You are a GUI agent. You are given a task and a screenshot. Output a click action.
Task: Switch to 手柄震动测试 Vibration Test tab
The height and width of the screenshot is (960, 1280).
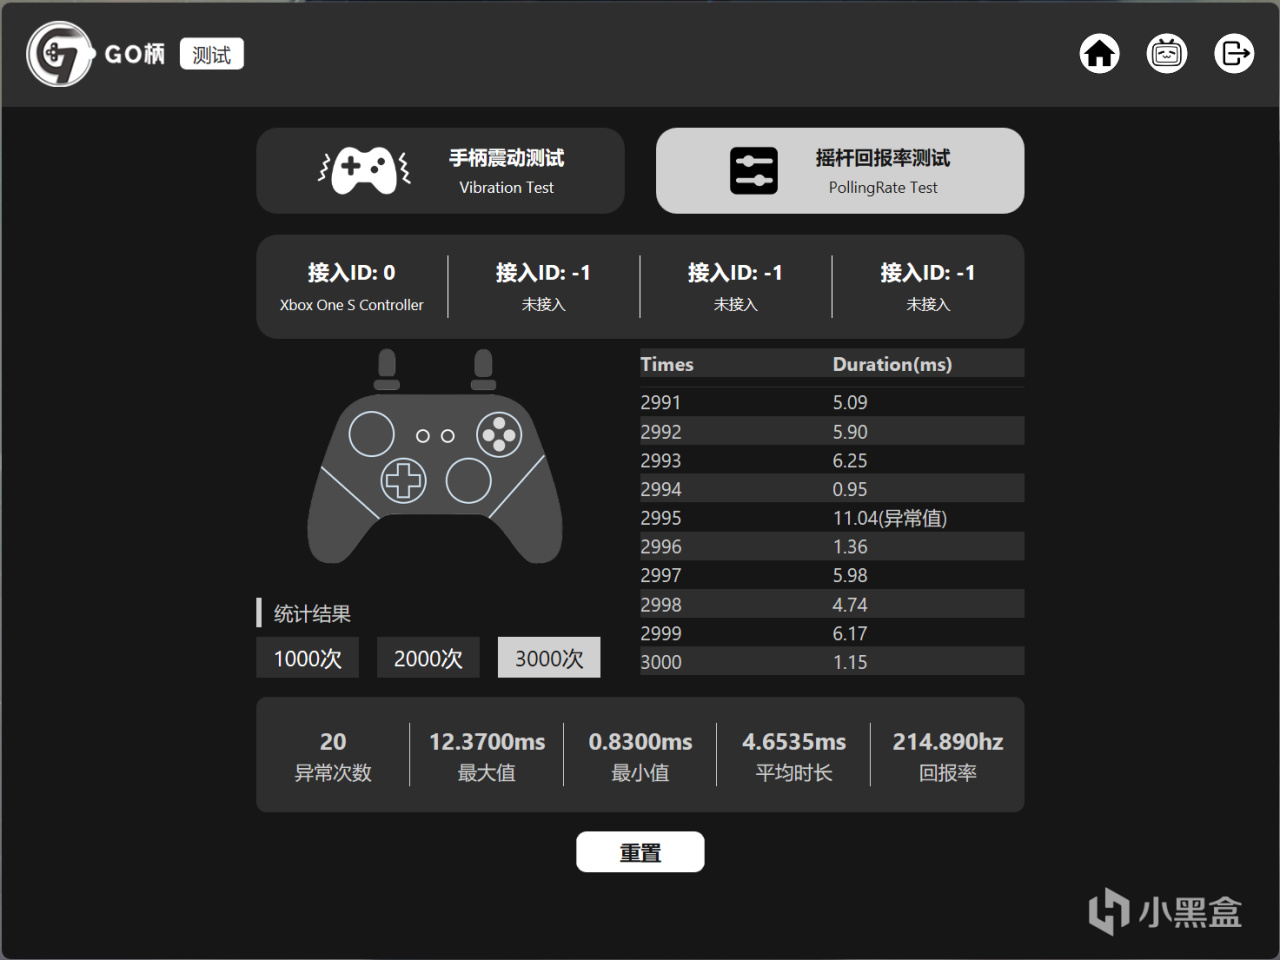[440, 171]
